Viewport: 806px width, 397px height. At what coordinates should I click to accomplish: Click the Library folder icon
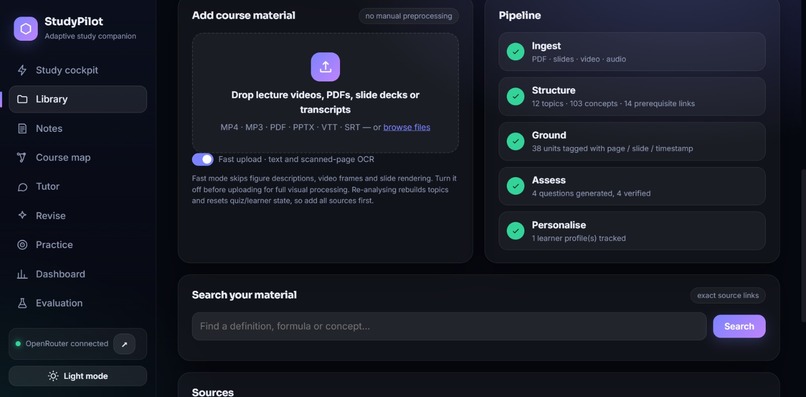(22, 99)
